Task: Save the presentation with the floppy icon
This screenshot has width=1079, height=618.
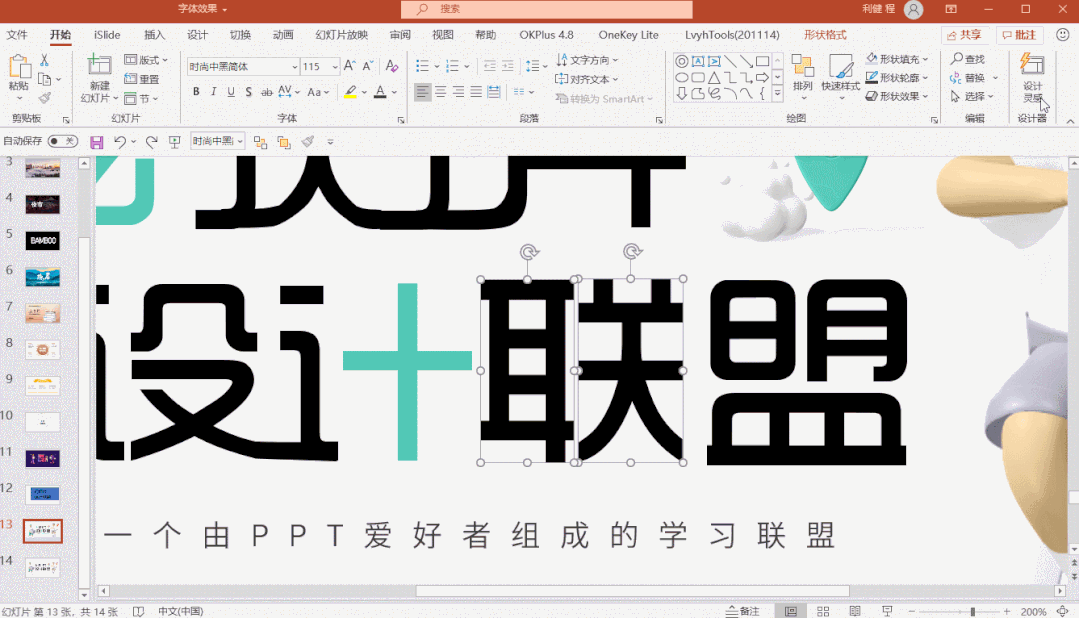Action: tap(96, 142)
